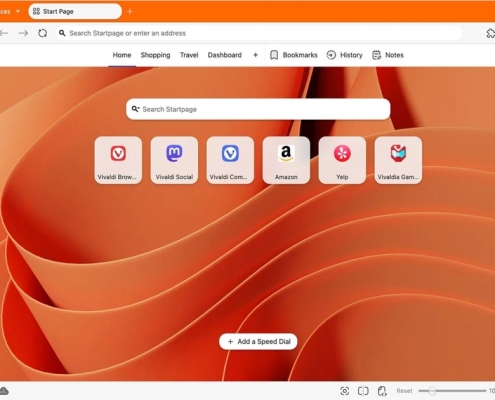Click the address bar field

(x=258, y=33)
